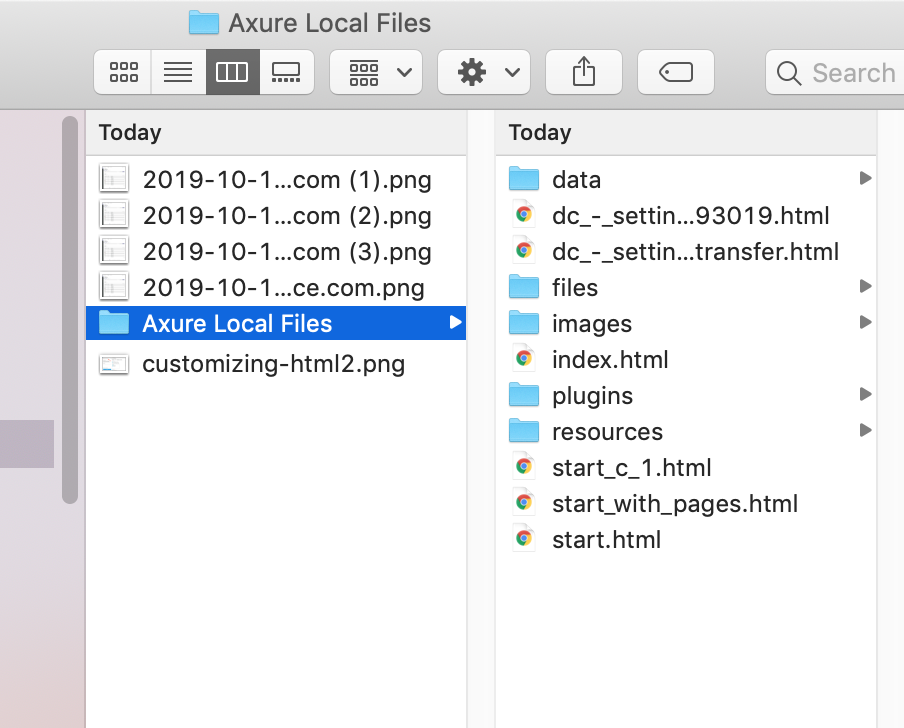
Task: Click the Share button icon
Action: pyautogui.click(x=583, y=72)
